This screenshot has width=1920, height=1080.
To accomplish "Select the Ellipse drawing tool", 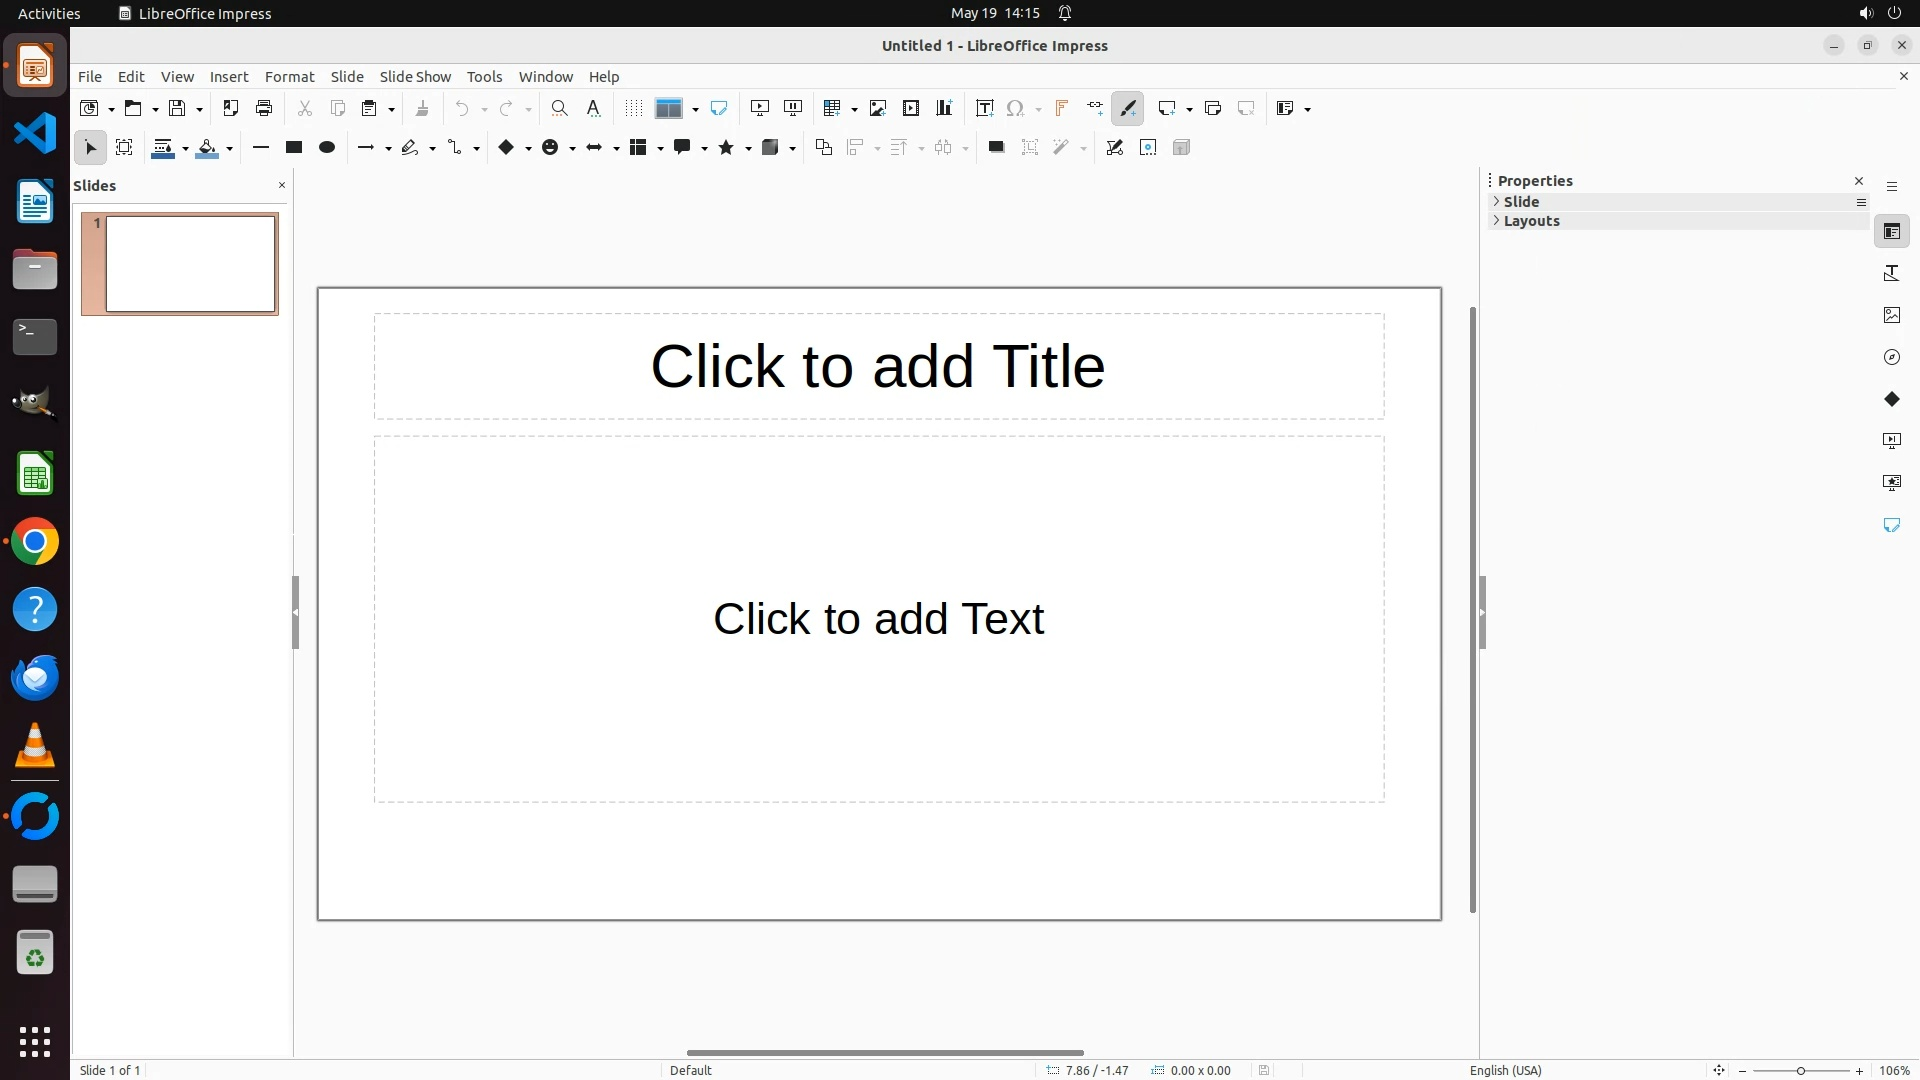I will (x=326, y=148).
